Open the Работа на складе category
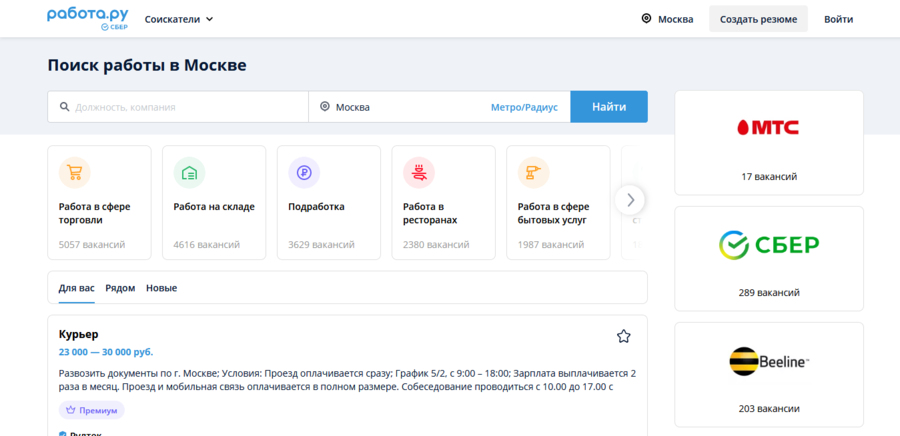This screenshot has width=900, height=436. (214, 203)
